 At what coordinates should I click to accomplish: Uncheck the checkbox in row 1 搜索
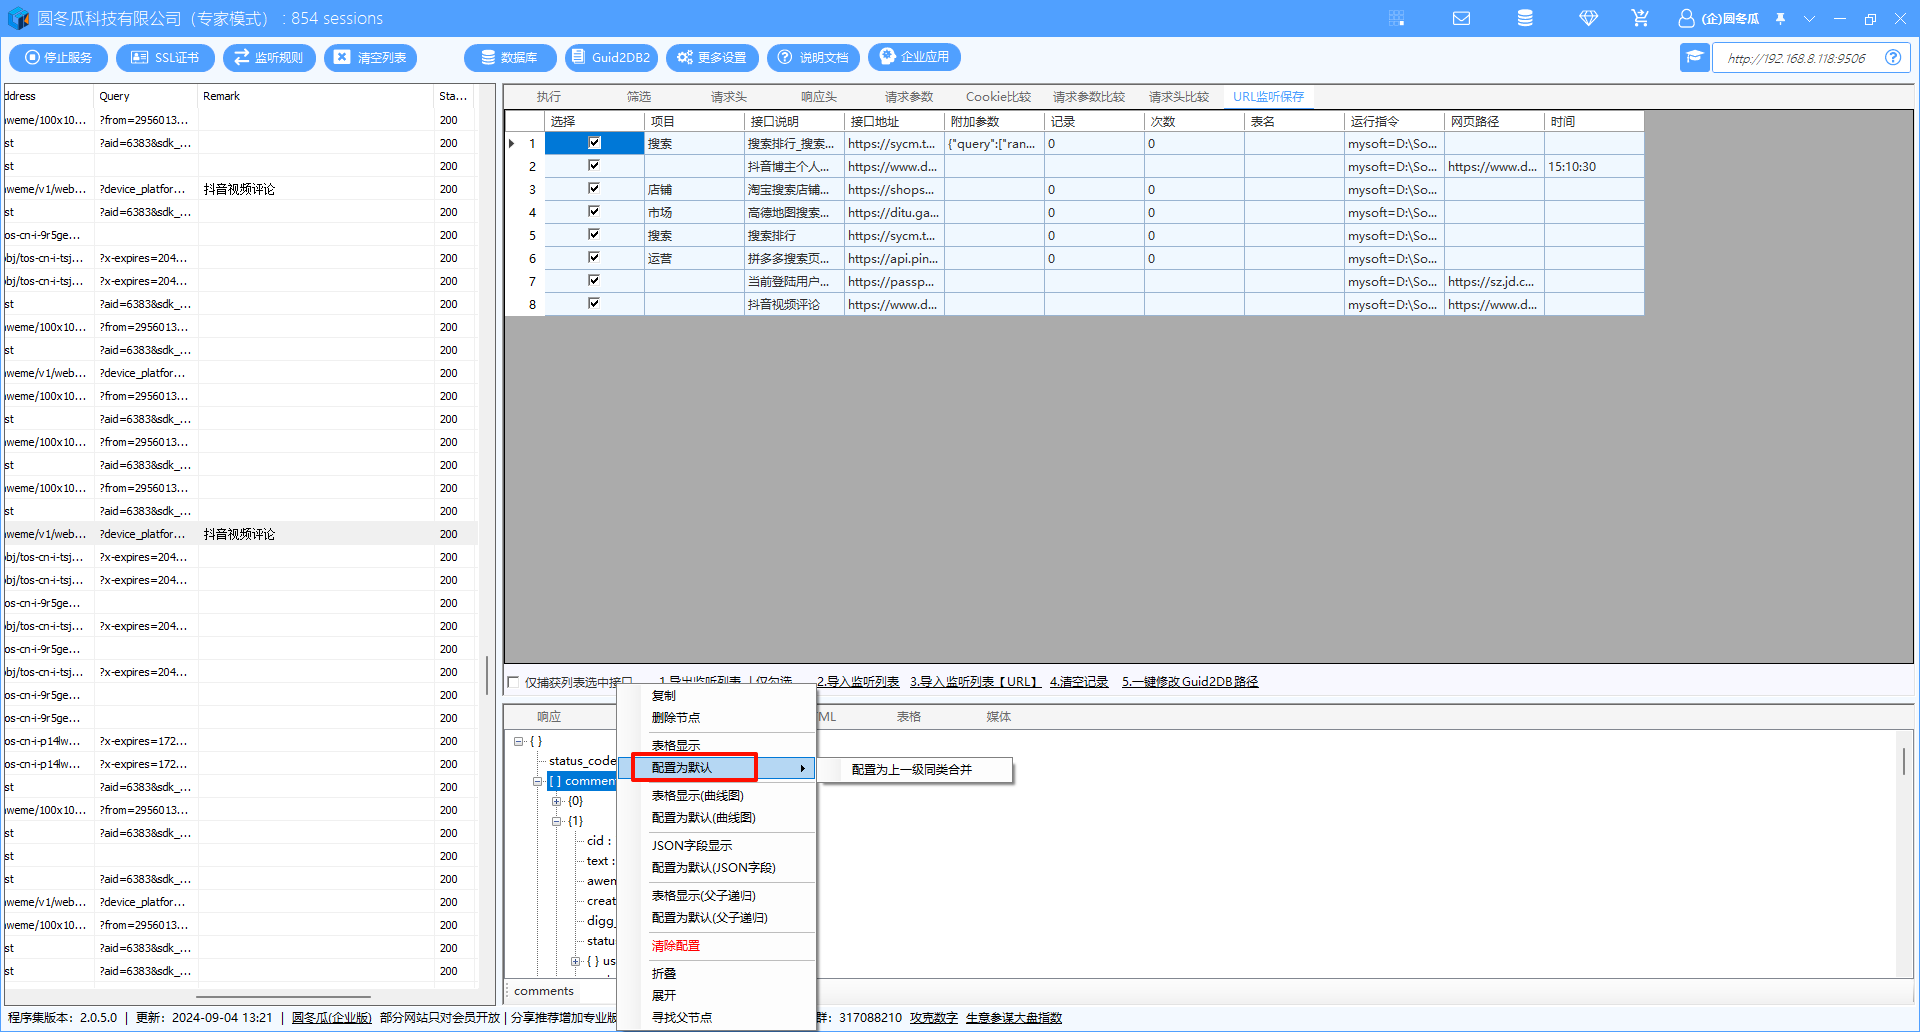pyautogui.click(x=594, y=143)
